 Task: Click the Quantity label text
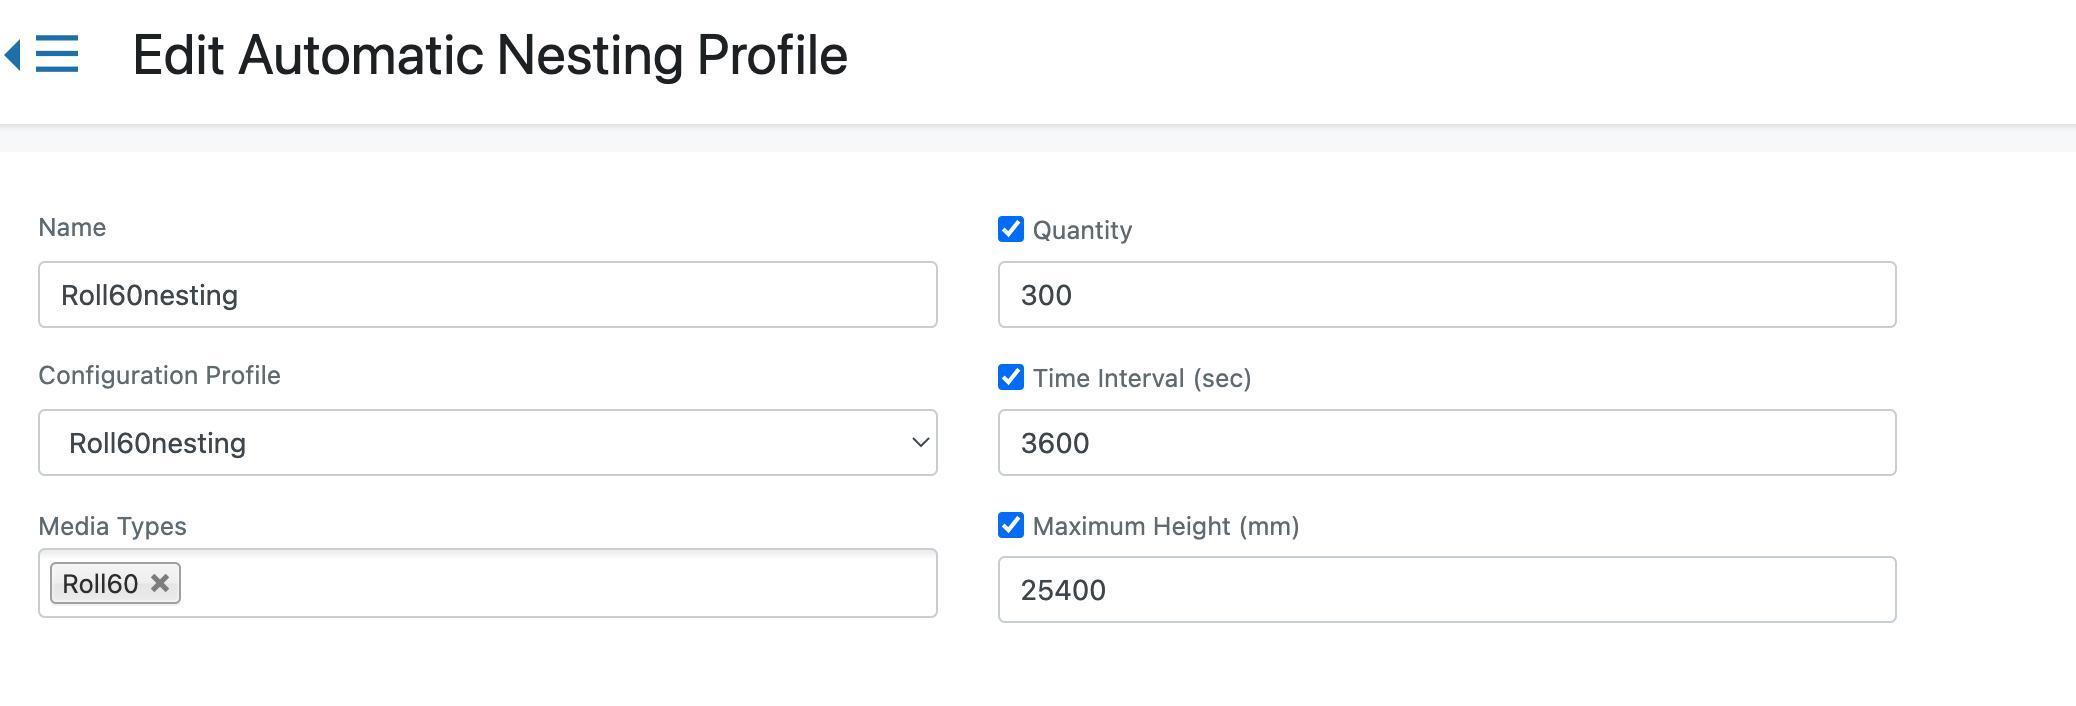coord(1082,230)
